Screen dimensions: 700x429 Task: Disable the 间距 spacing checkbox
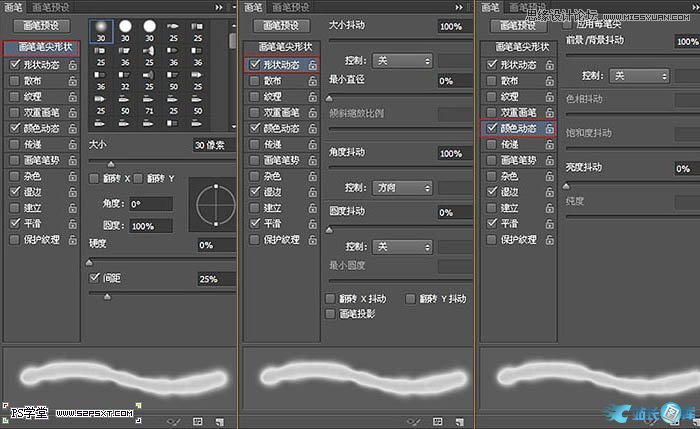coord(95,277)
